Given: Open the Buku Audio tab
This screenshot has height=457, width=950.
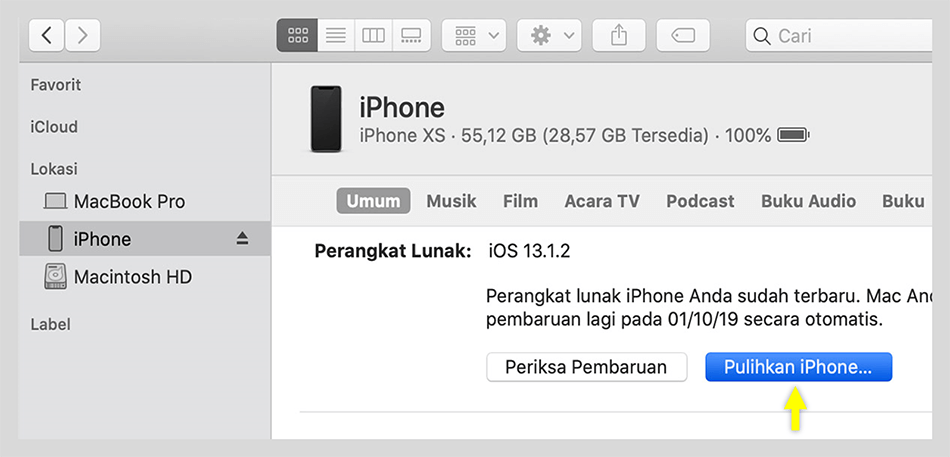Looking at the screenshot, I should click(x=809, y=201).
